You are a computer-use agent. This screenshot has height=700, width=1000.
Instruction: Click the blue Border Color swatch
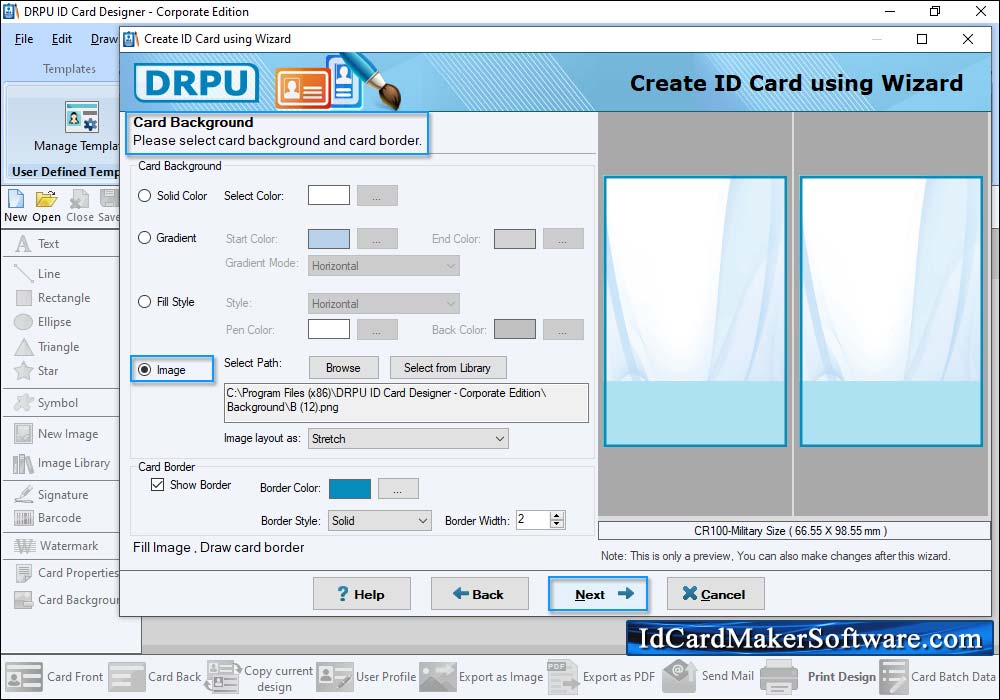click(x=349, y=489)
